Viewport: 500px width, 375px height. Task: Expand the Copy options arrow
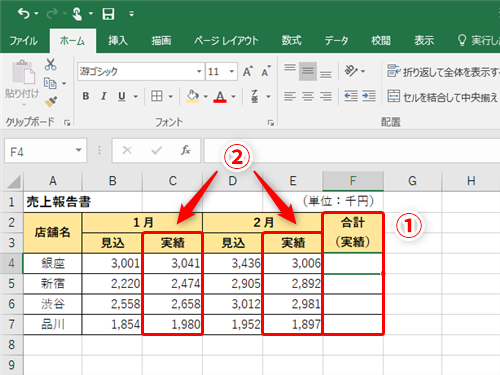tap(64, 83)
